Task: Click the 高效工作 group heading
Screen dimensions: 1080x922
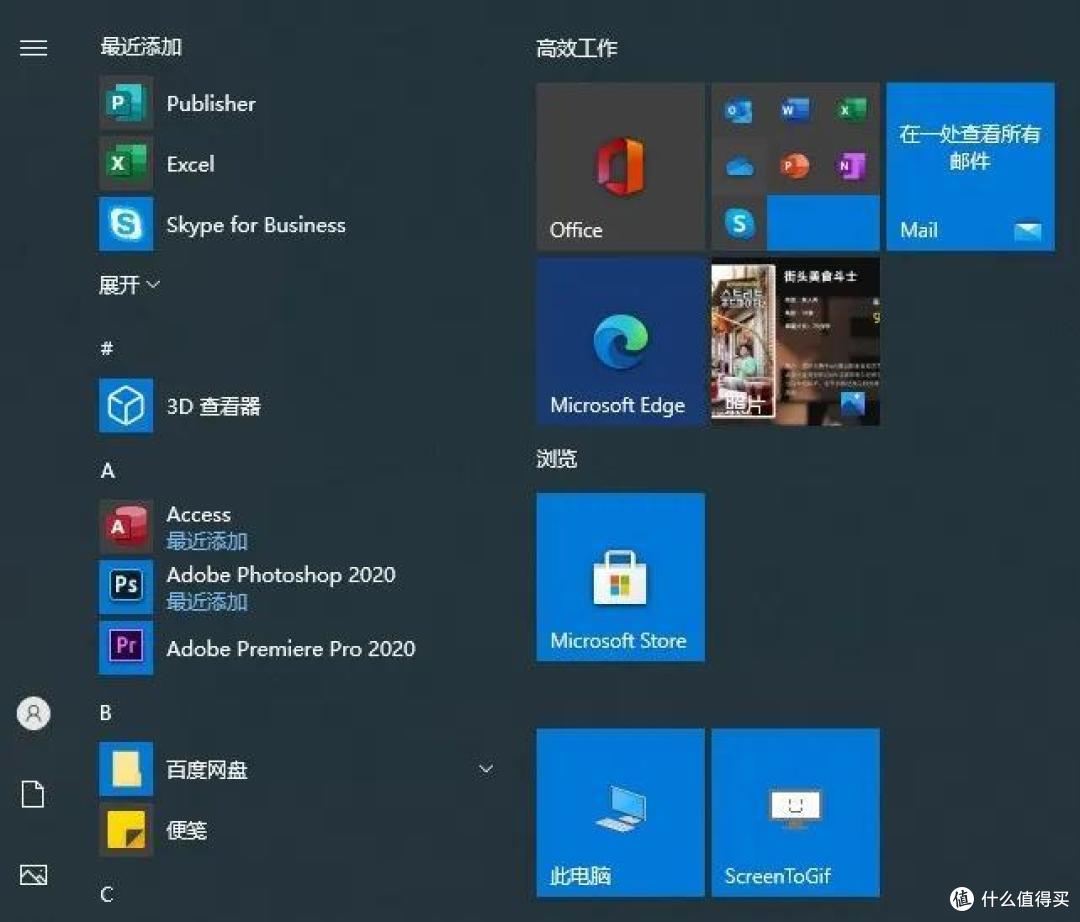Action: pos(577,48)
